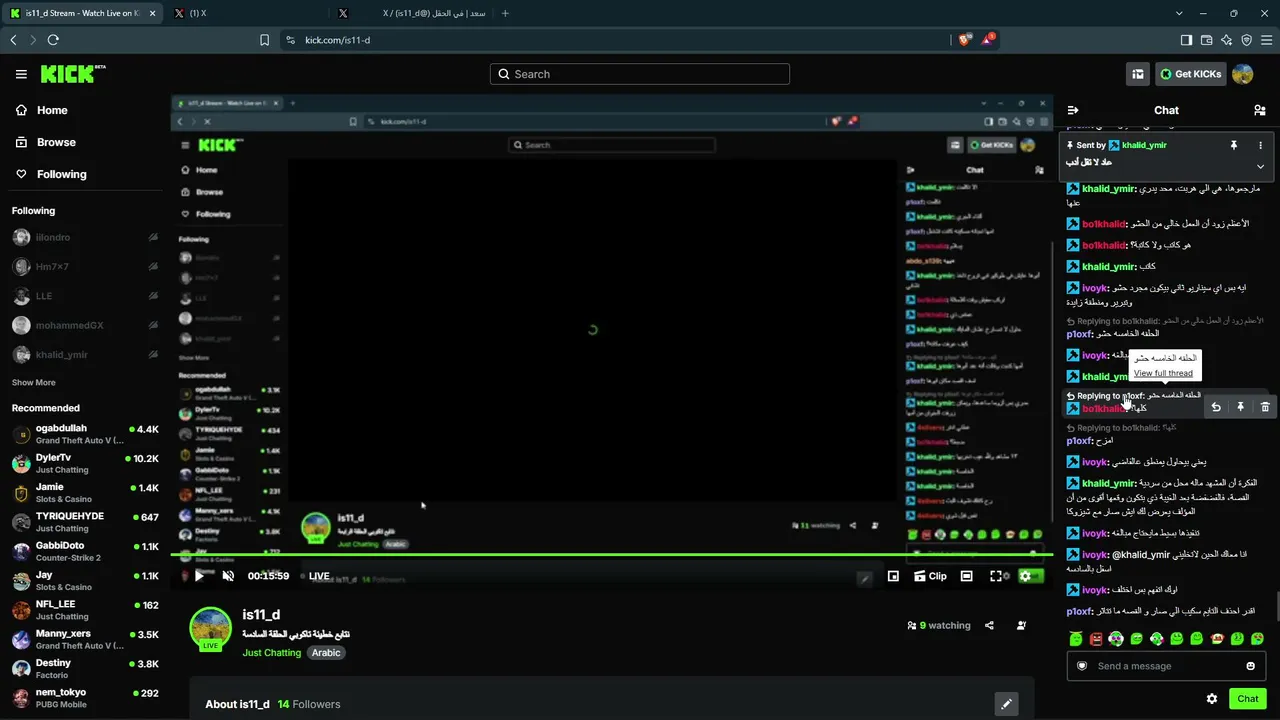Unpin the pinned message by khalid_ymir

coord(1234,145)
